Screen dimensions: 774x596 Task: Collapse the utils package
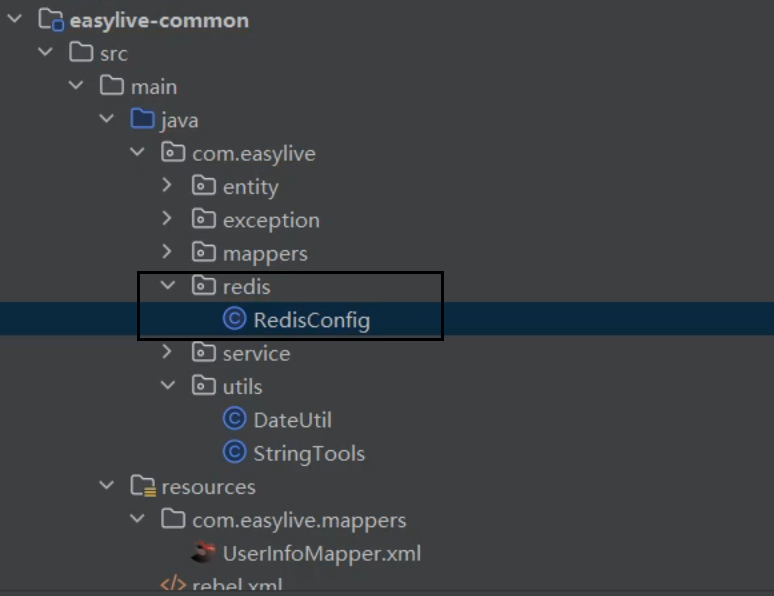167,386
